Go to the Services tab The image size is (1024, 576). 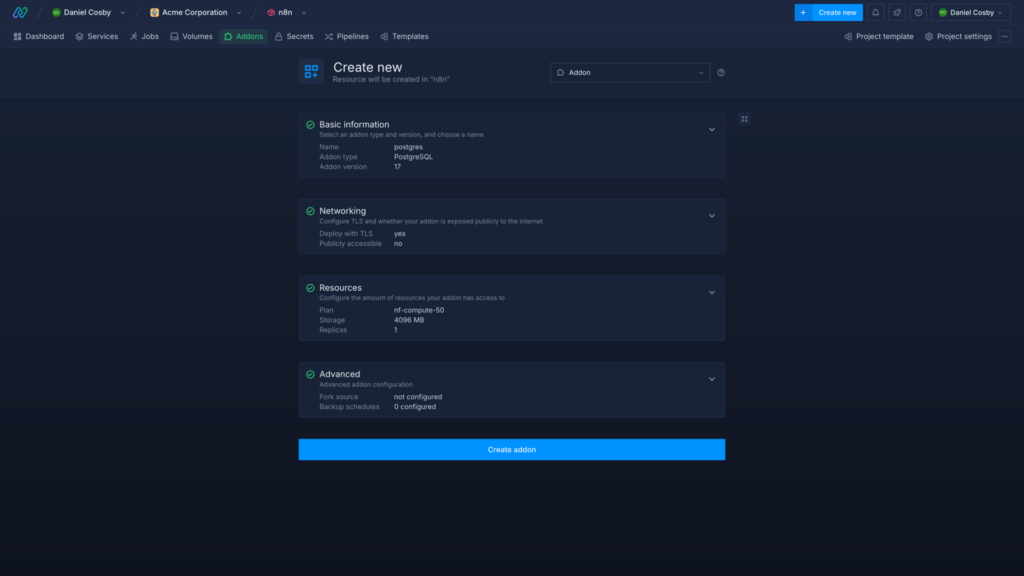pyautogui.click(x=96, y=36)
